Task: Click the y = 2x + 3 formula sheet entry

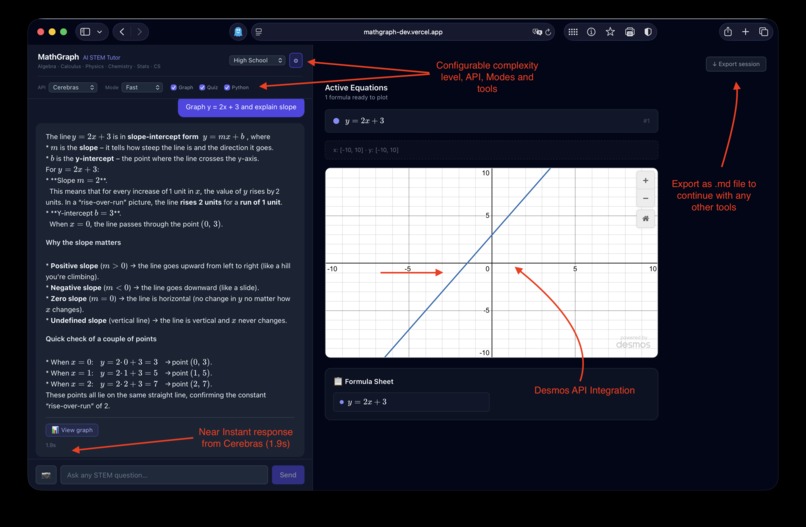Action: pyautogui.click(x=411, y=402)
